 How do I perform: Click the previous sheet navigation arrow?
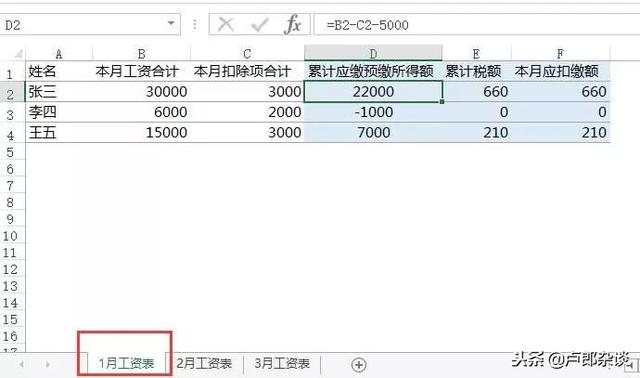point(21,364)
